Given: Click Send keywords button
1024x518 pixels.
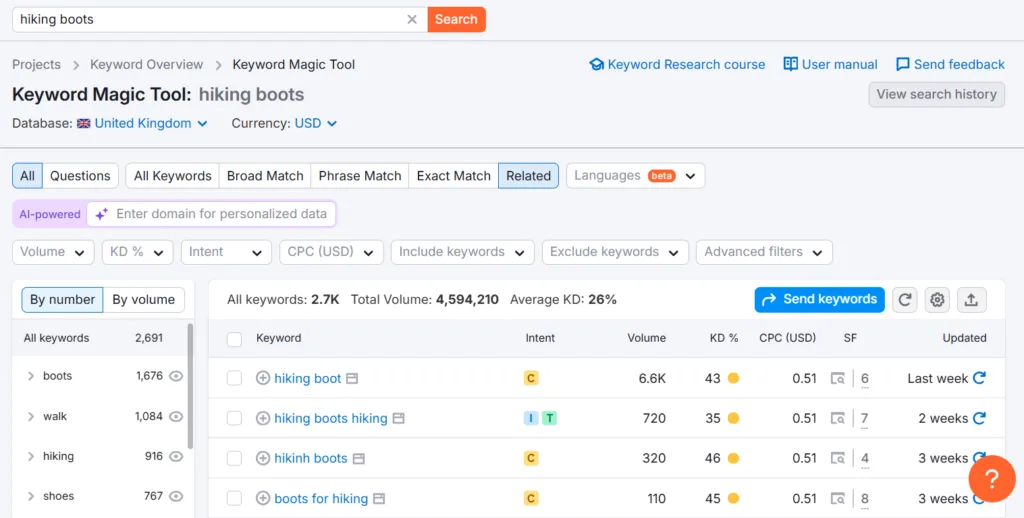Looking at the screenshot, I should point(820,299).
